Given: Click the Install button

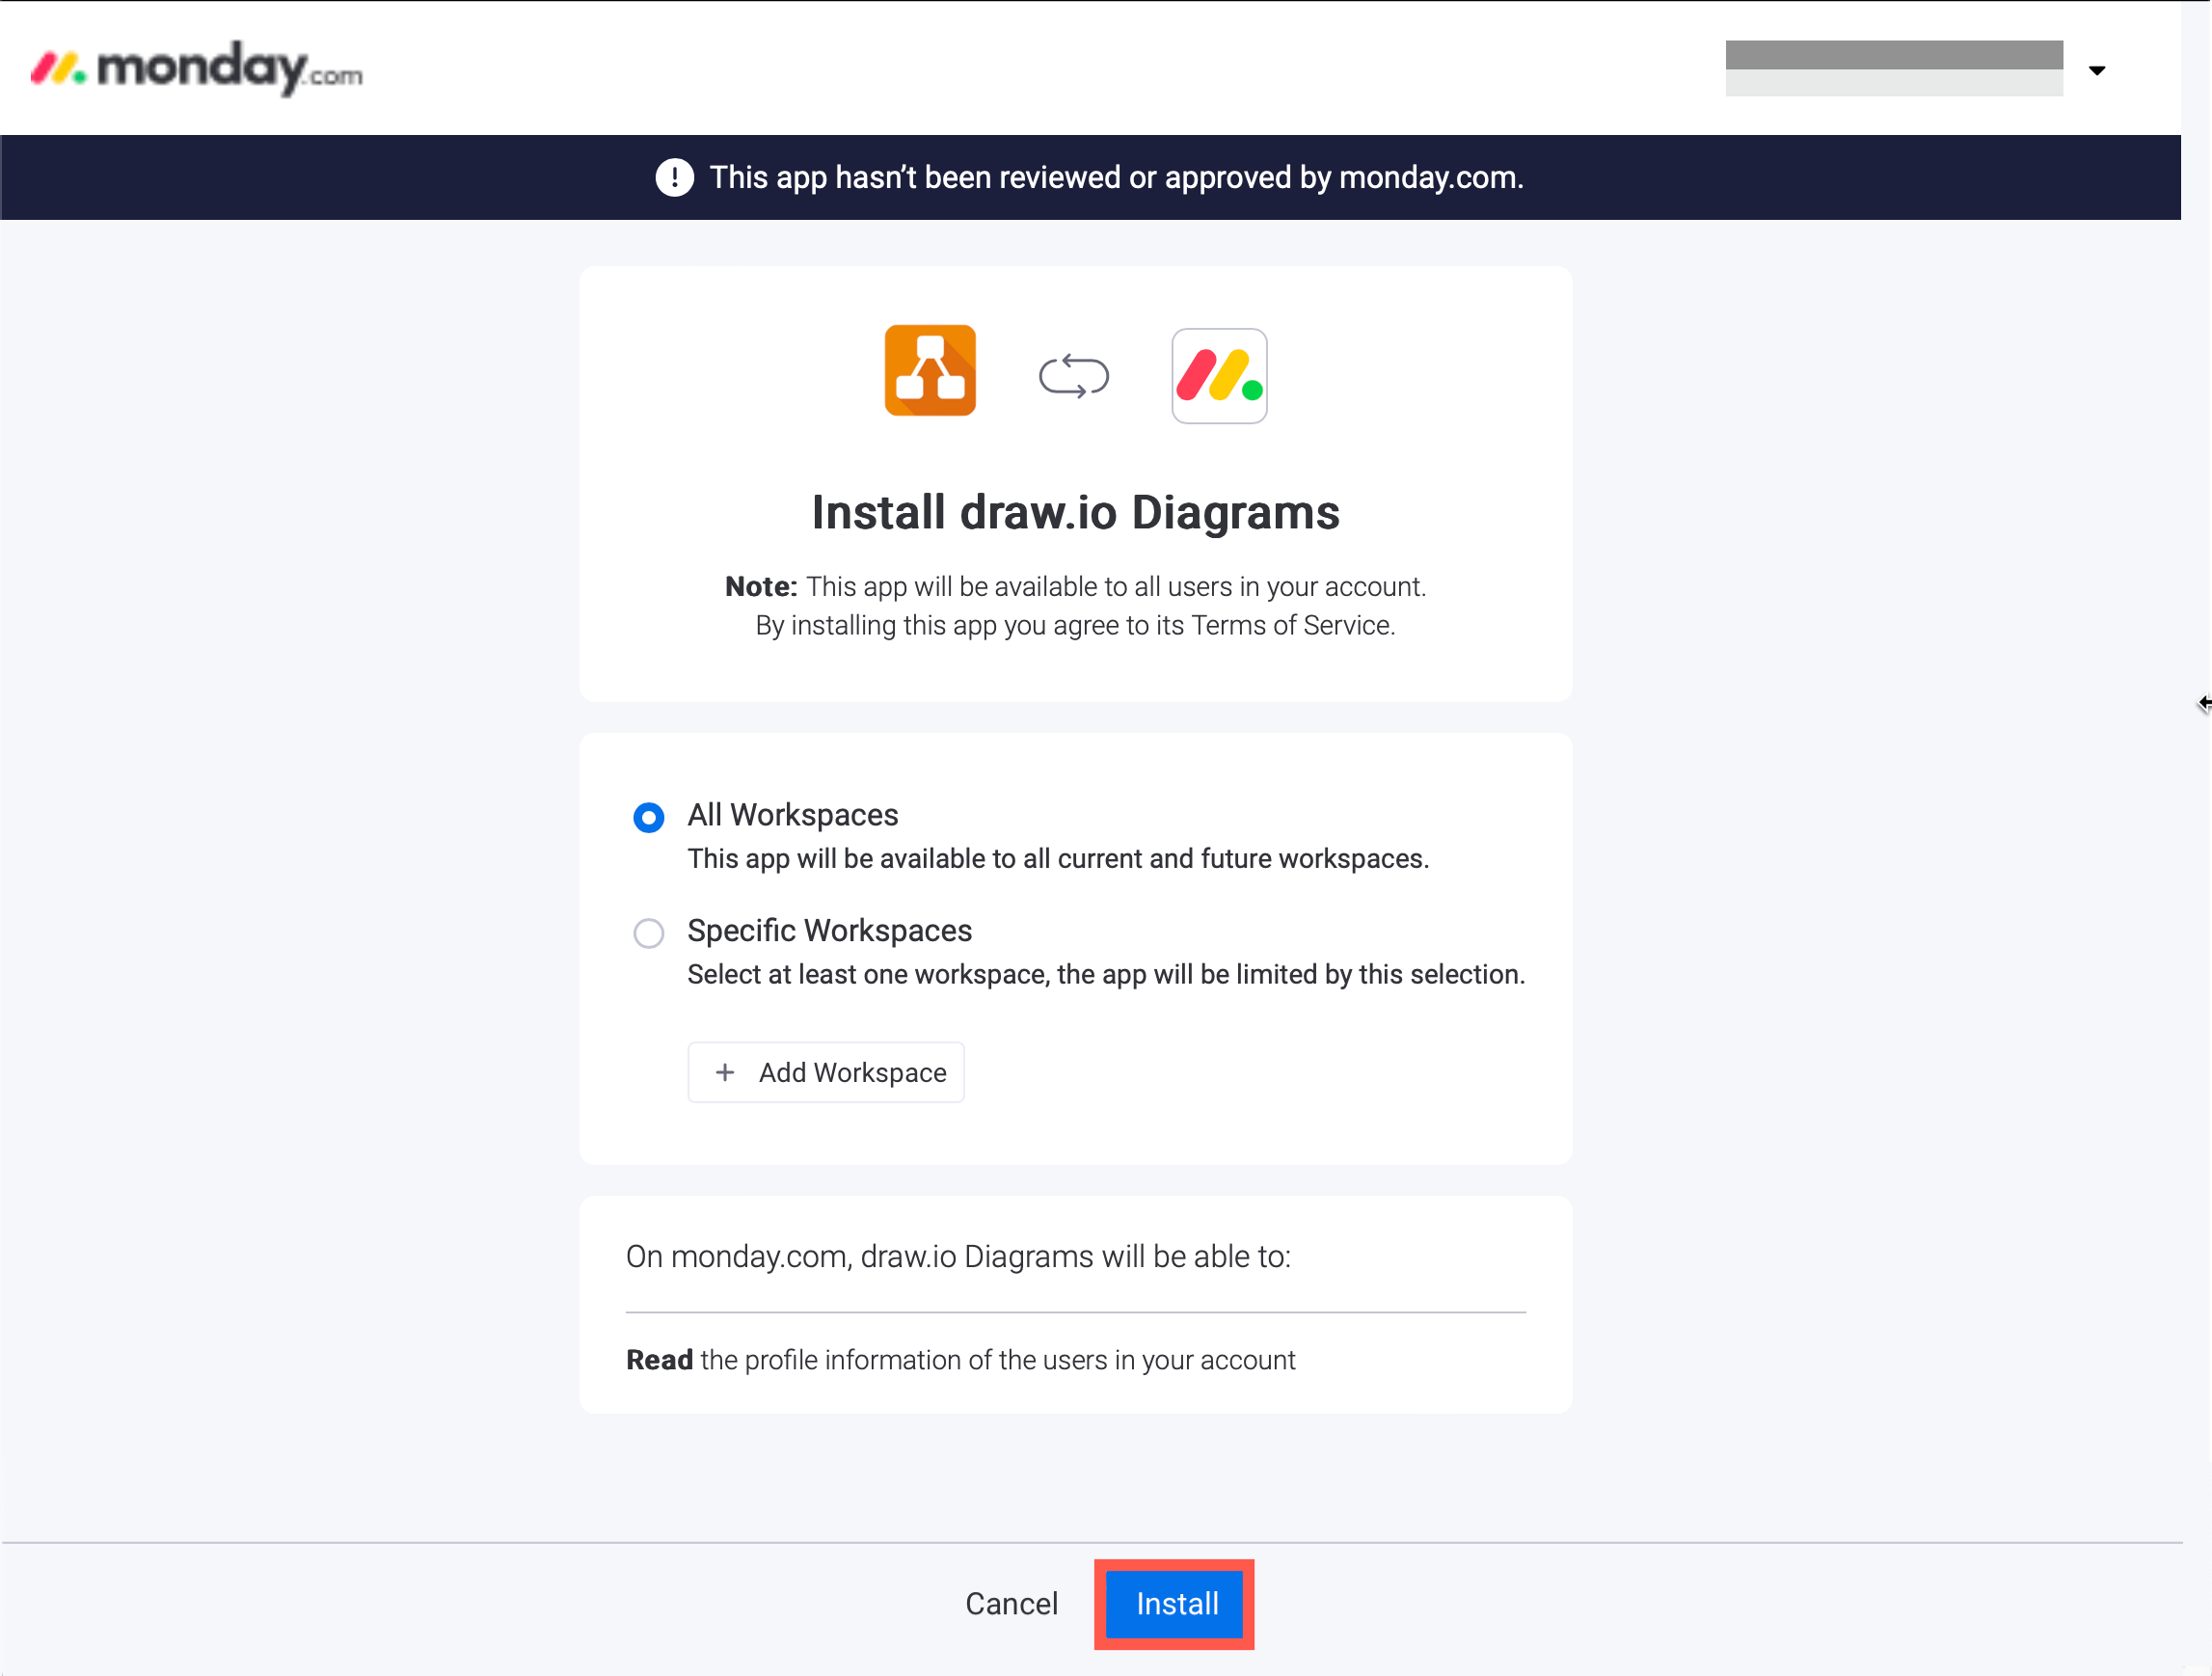Looking at the screenshot, I should coord(1174,1604).
